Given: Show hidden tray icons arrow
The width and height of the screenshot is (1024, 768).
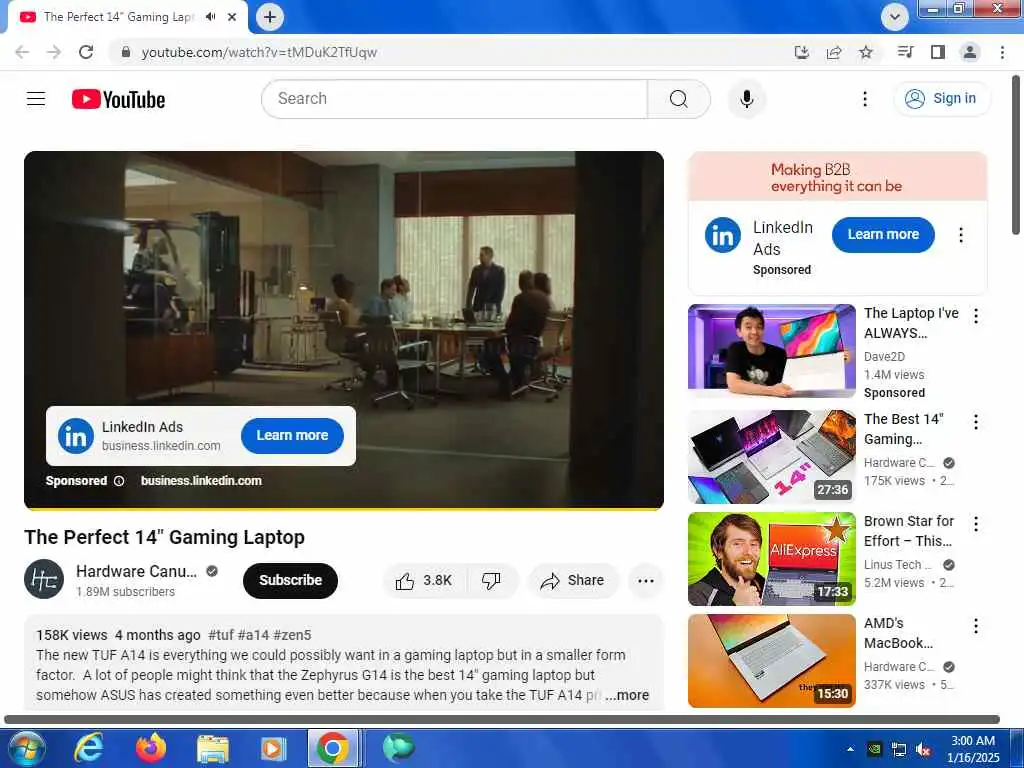Looking at the screenshot, I should [850, 750].
